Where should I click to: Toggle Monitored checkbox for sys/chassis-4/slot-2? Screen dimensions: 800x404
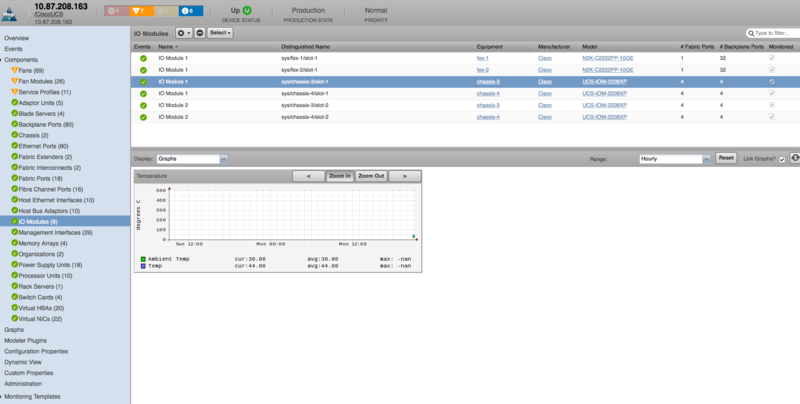(x=771, y=117)
